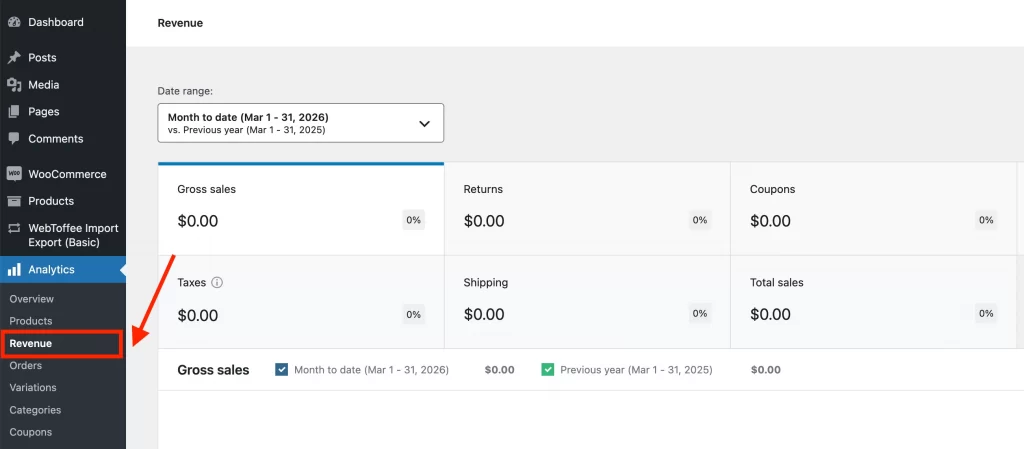
Task: Open the Coupons analytics report
Action: [31, 432]
